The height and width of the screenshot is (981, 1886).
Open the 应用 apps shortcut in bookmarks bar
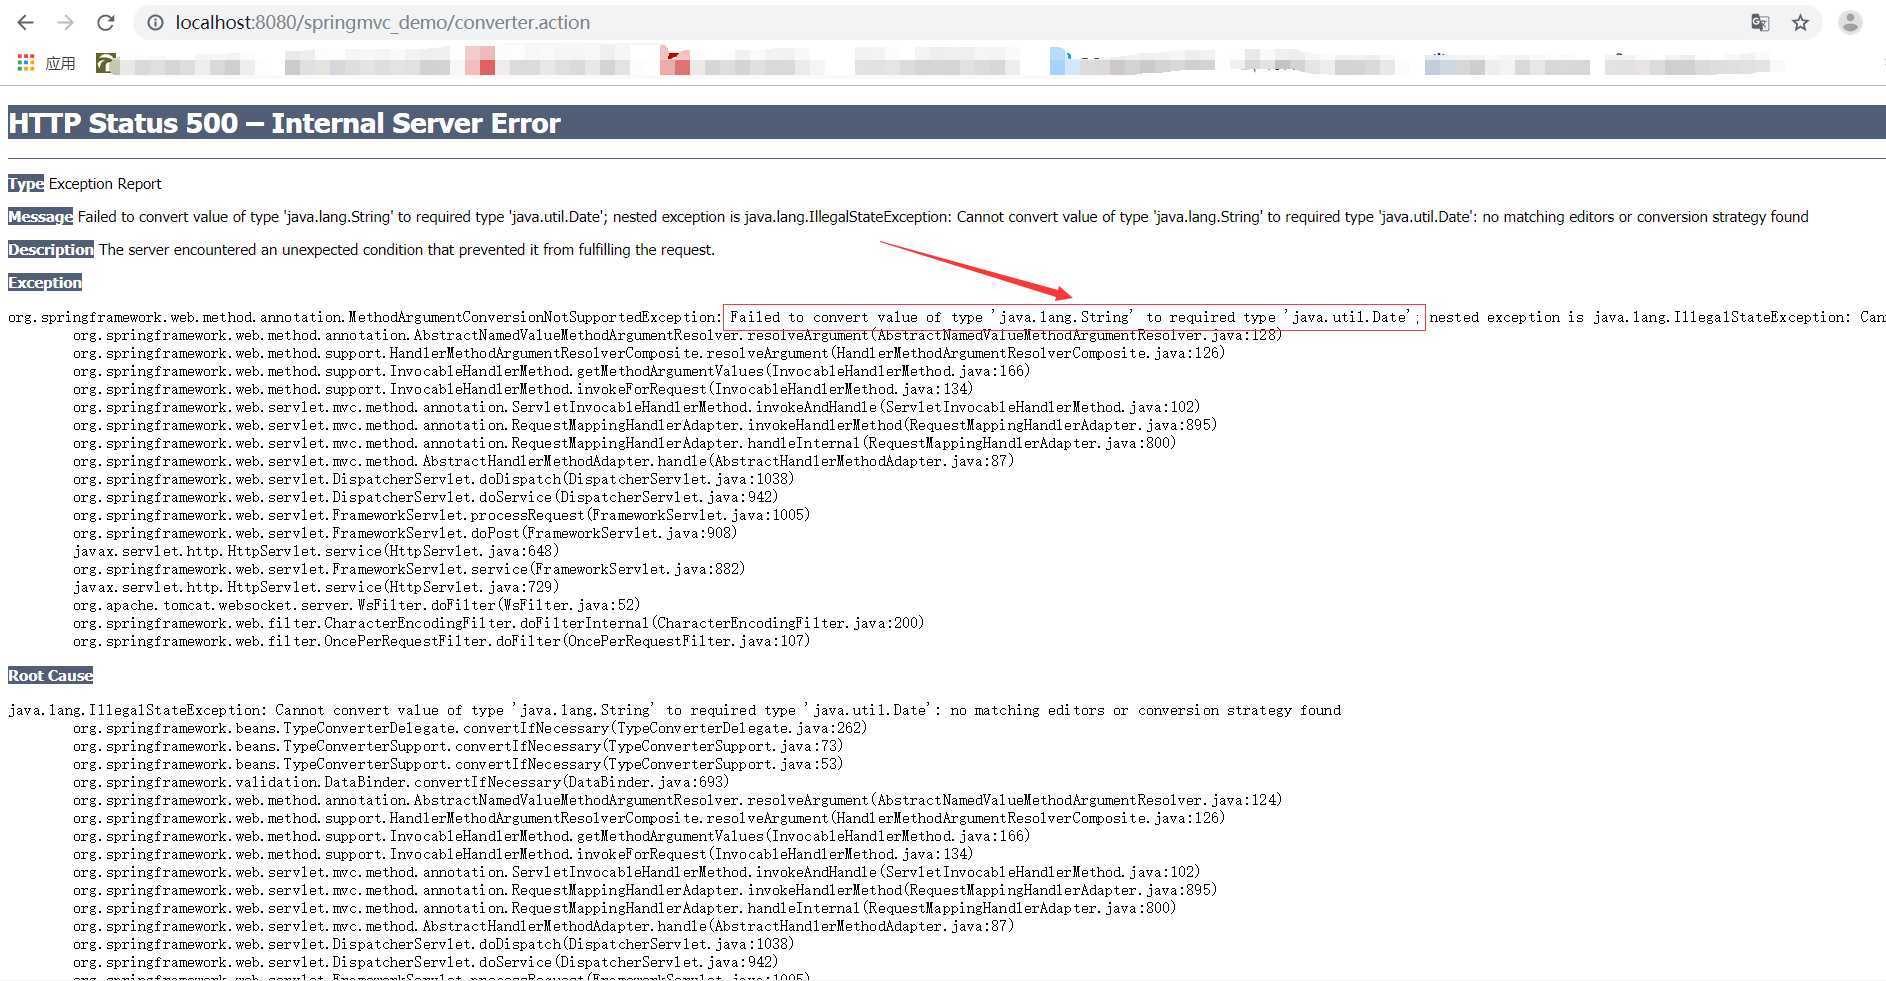(x=47, y=63)
